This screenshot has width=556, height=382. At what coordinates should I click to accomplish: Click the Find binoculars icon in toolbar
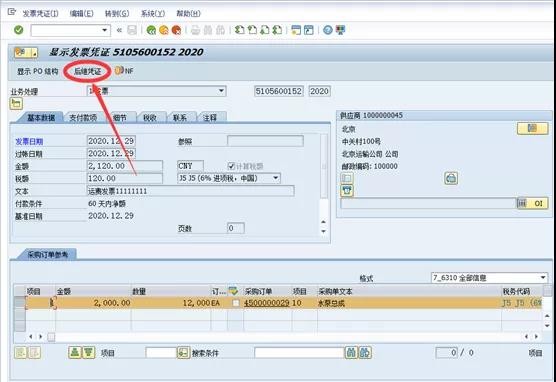pyautogui.click(x=208, y=30)
